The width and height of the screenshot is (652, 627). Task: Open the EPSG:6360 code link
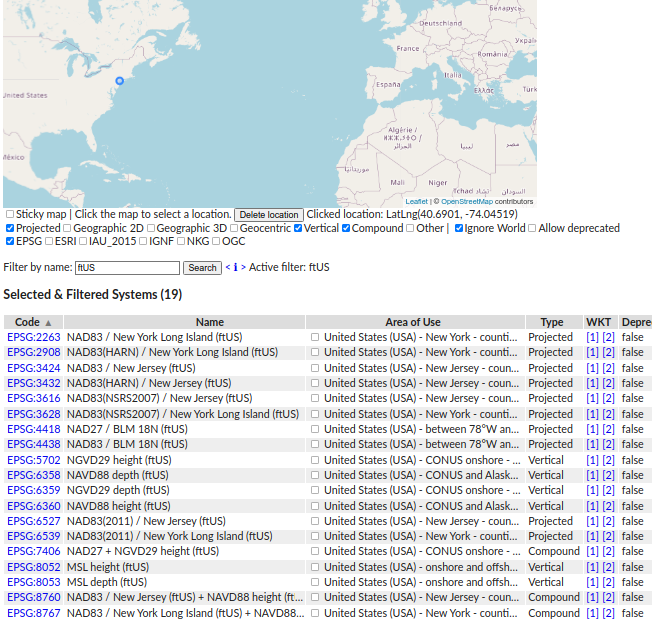(x=34, y=506)
